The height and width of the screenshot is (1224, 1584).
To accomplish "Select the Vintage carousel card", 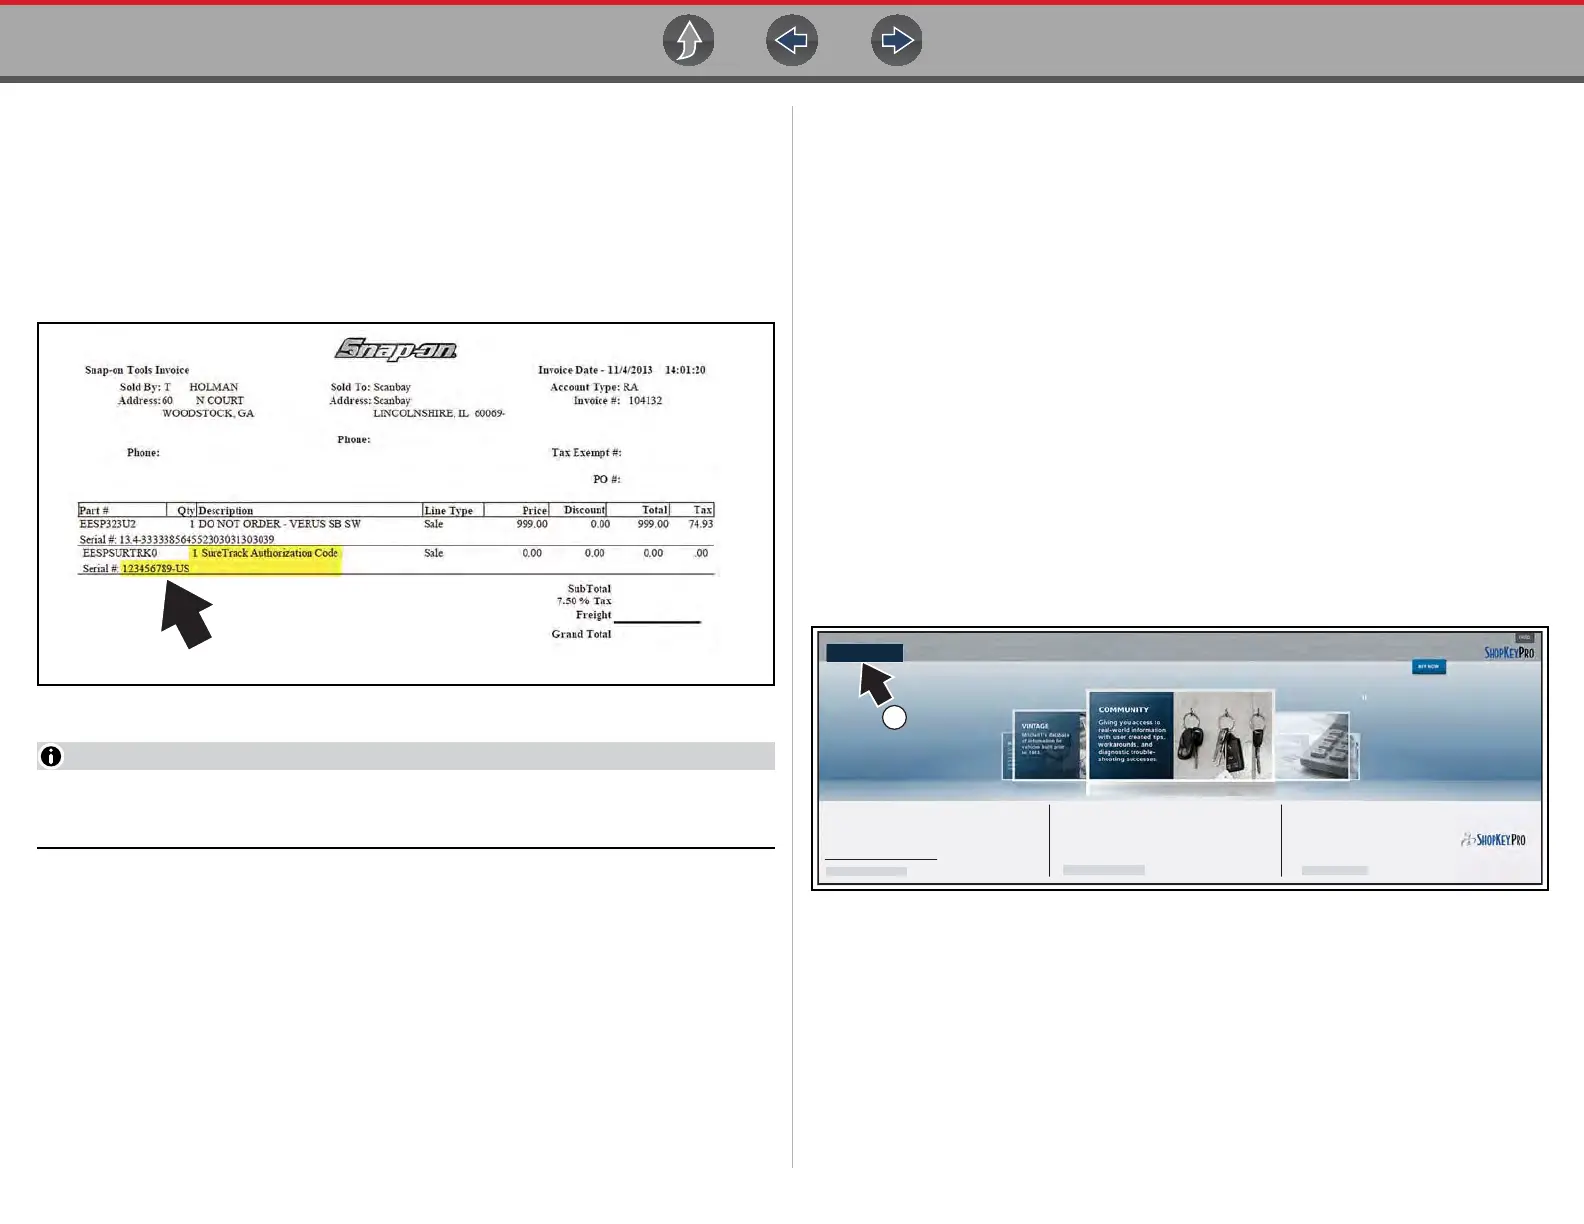I will pyautogui.click(x=1048, y=745).
